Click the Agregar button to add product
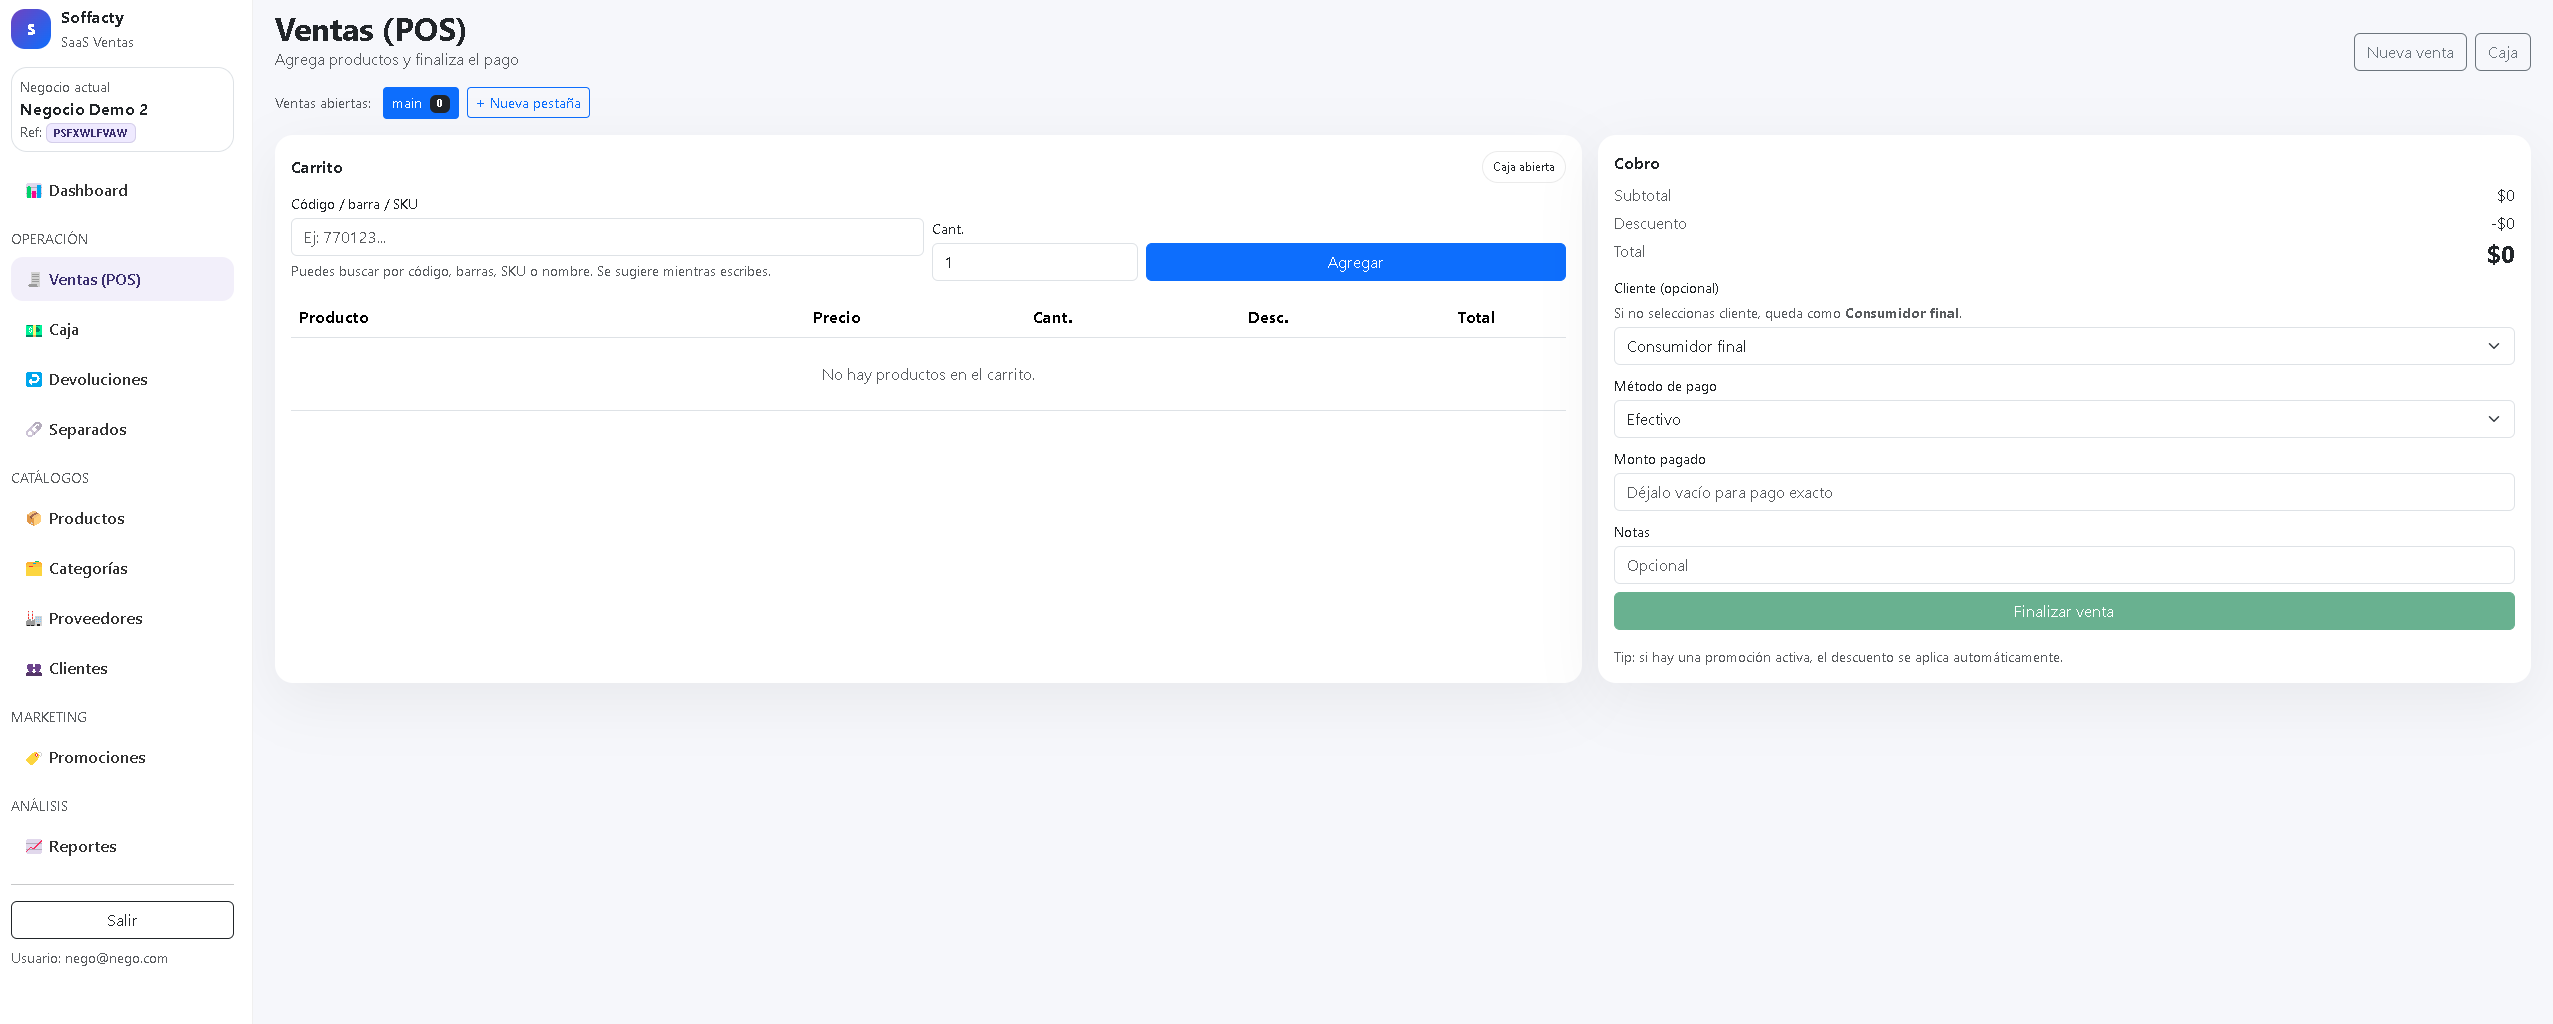The width and height of the screenshot is (2553, 1024). tap(1354, 262)
